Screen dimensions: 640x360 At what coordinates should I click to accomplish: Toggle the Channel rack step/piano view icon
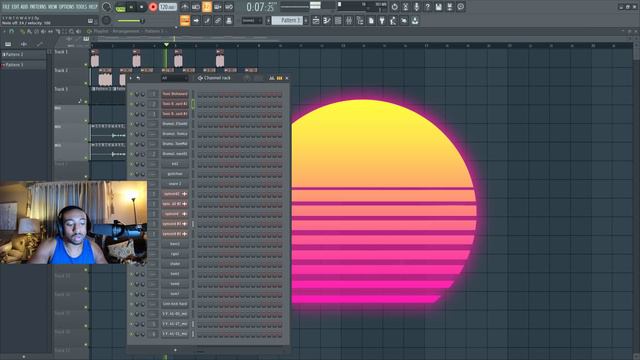pos(280,78)
